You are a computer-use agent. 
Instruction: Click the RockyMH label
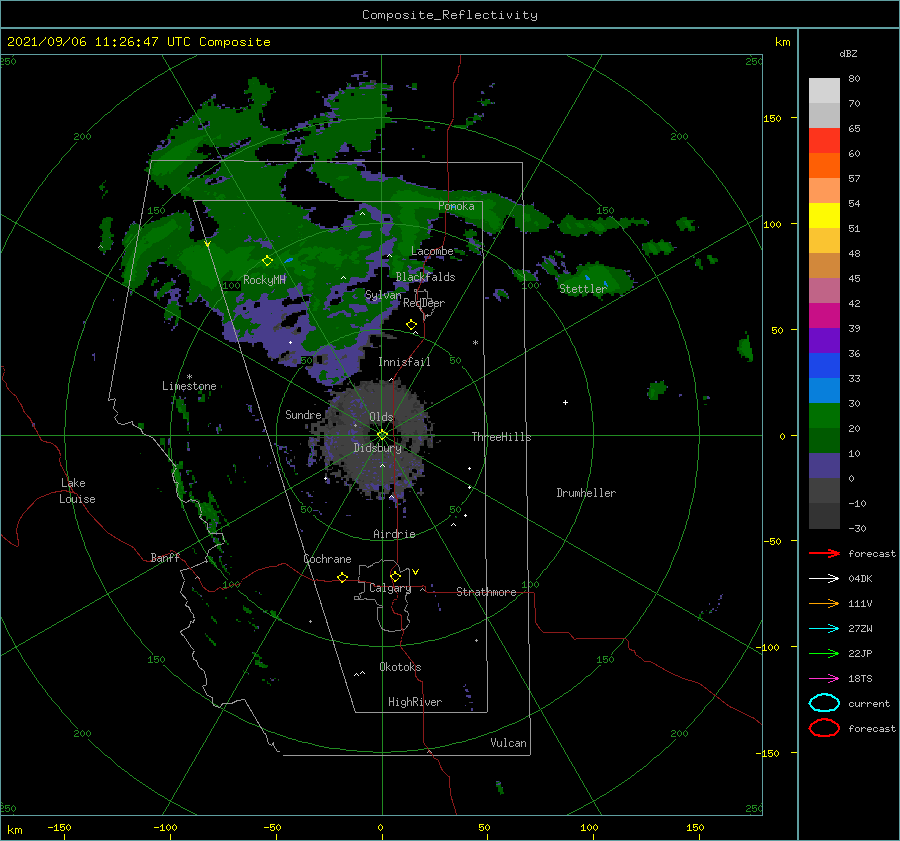264,280
